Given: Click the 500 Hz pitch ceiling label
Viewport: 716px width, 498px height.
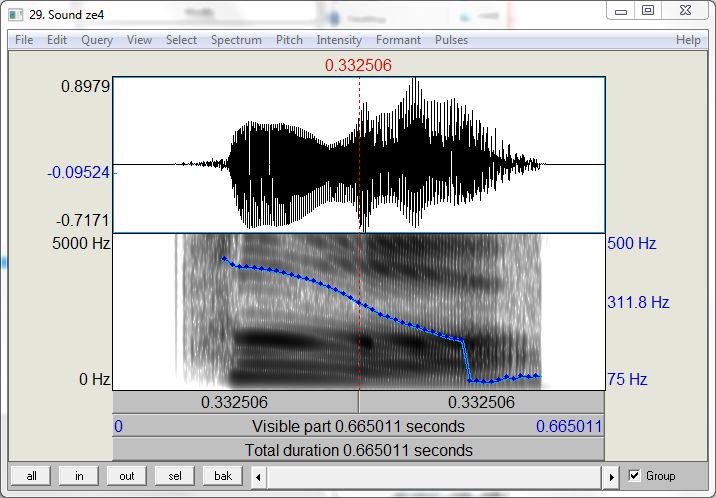Looking at the screenshot, I should (x=632, y=243).
